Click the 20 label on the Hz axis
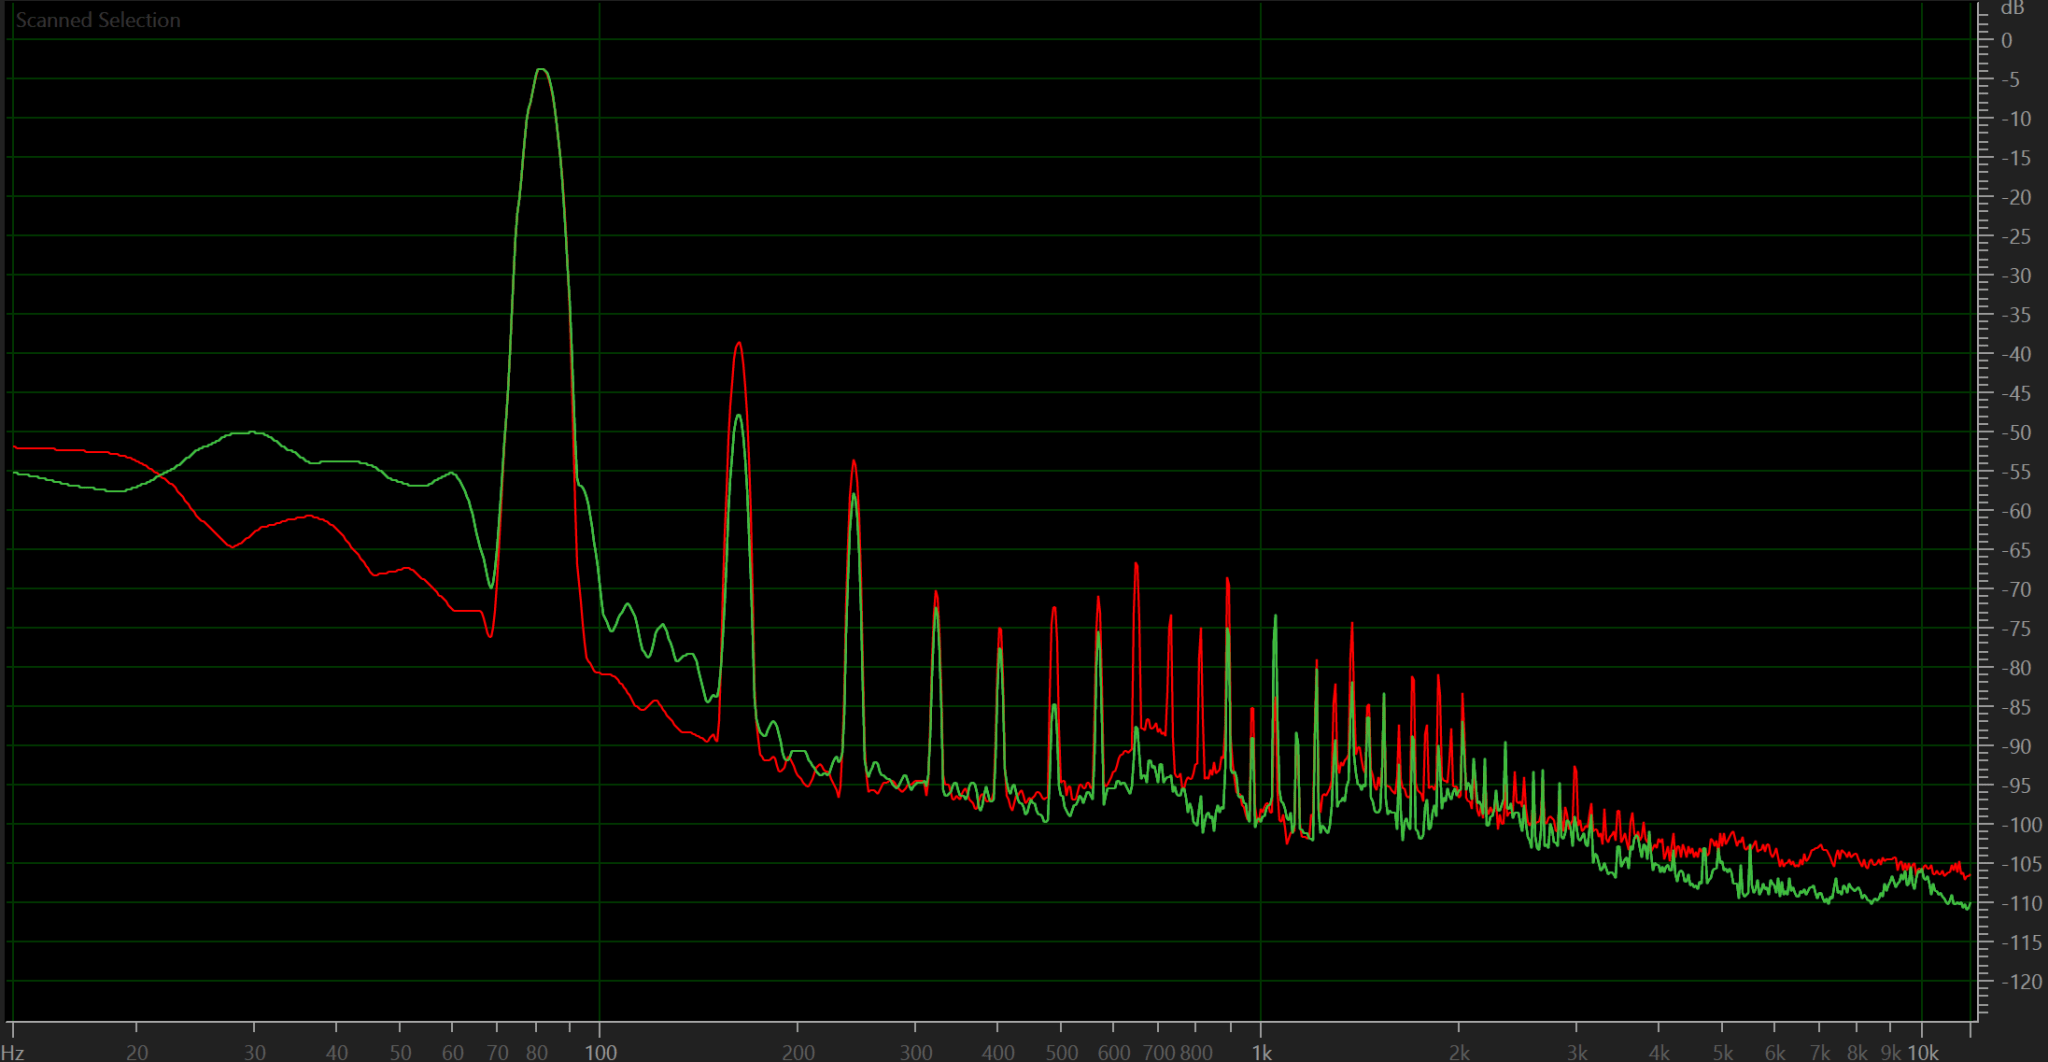 click(x=137, y=1052)
